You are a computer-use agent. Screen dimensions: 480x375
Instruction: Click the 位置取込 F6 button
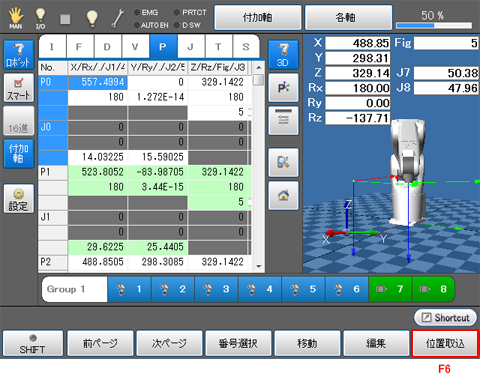445,344
